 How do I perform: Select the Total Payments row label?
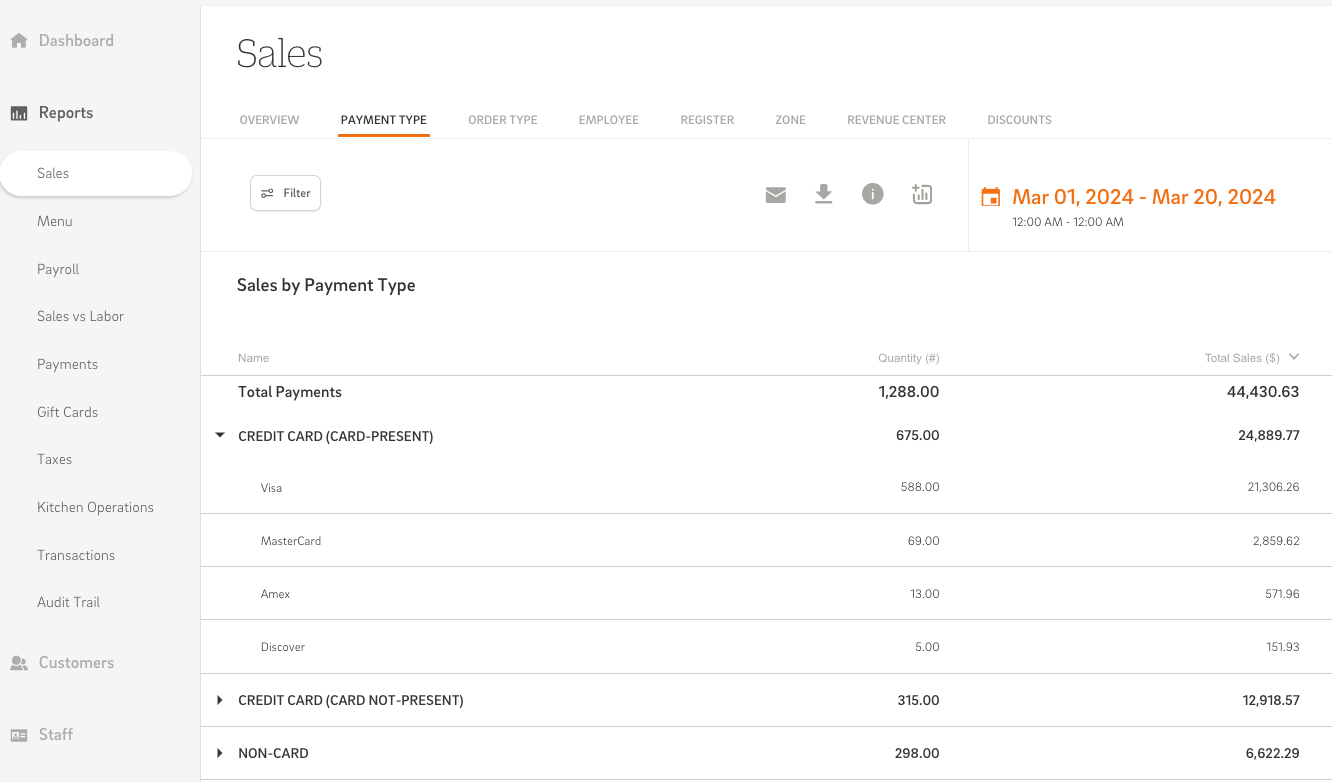pos(290,392)
